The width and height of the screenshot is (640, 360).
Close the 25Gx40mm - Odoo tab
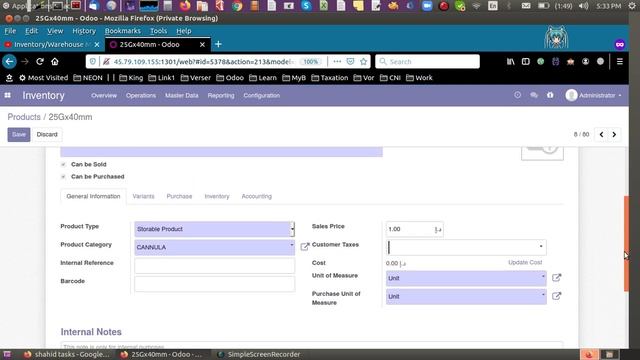[202, 44]
